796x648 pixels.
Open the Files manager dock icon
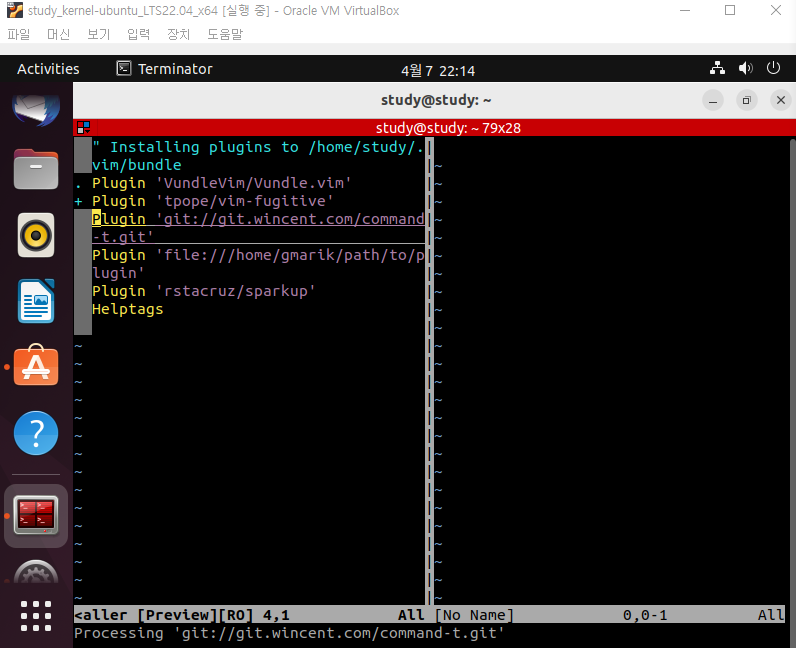pyautogui.click(x=36, y=169)
